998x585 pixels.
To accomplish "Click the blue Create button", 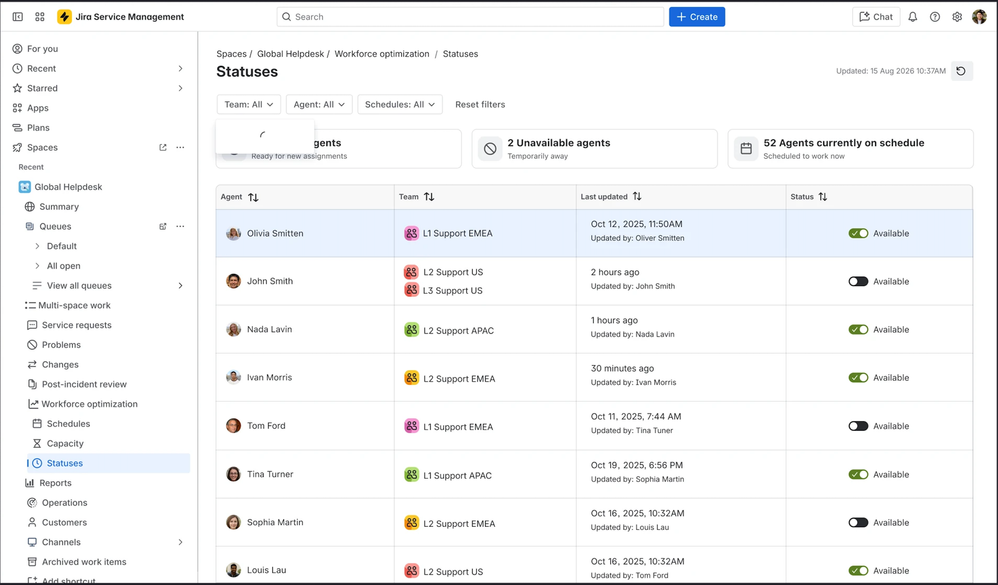I will [697, 17].
